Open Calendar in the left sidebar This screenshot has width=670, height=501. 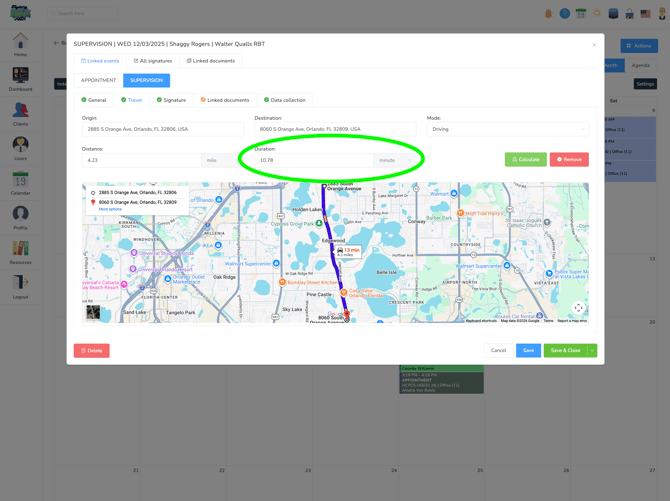coord(20,183)
